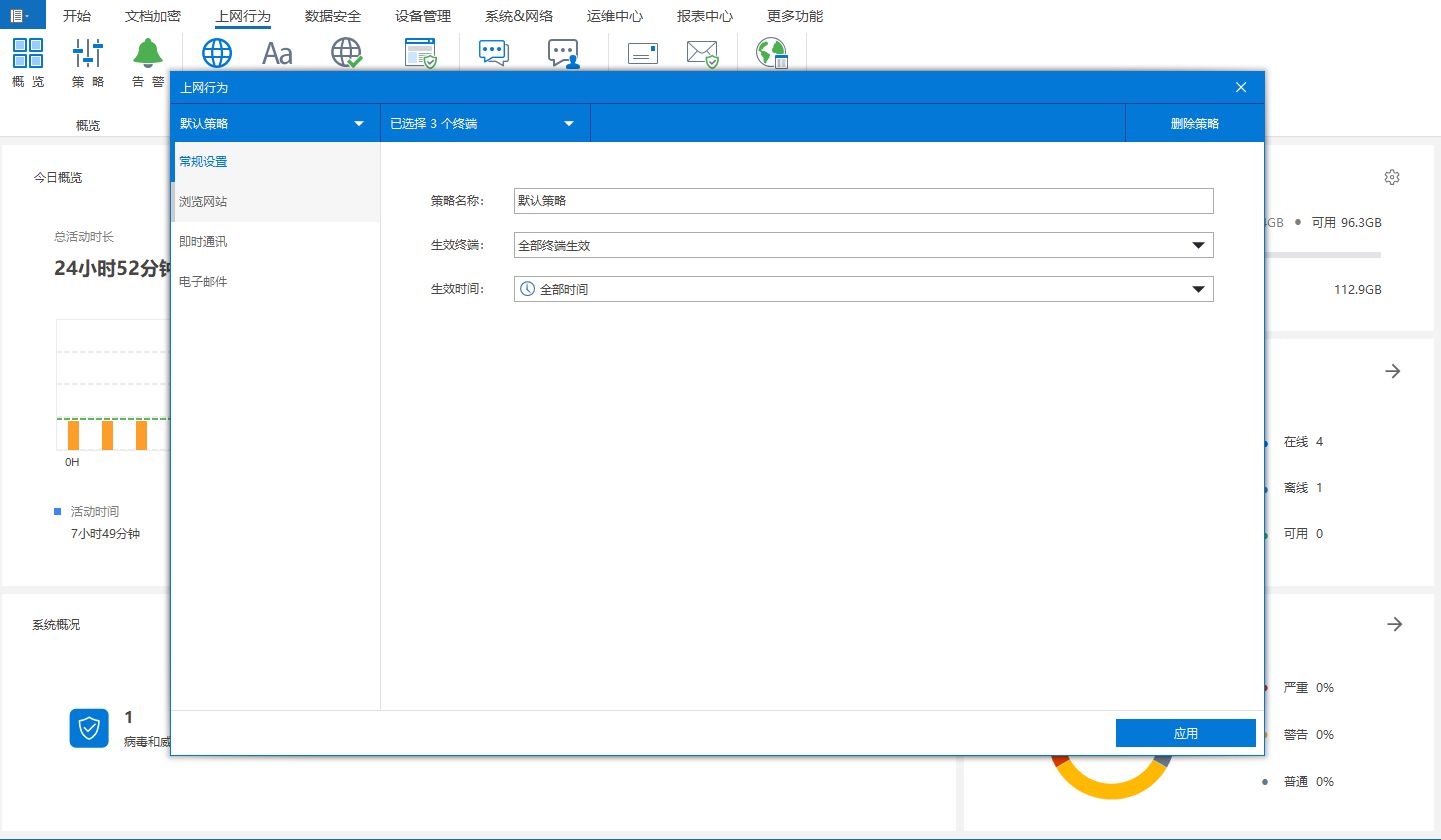Image resolution: width=1441 pixels, height=840 pixels.
Task: Click the 在线 4 status entry
Action: (1303, 441)
